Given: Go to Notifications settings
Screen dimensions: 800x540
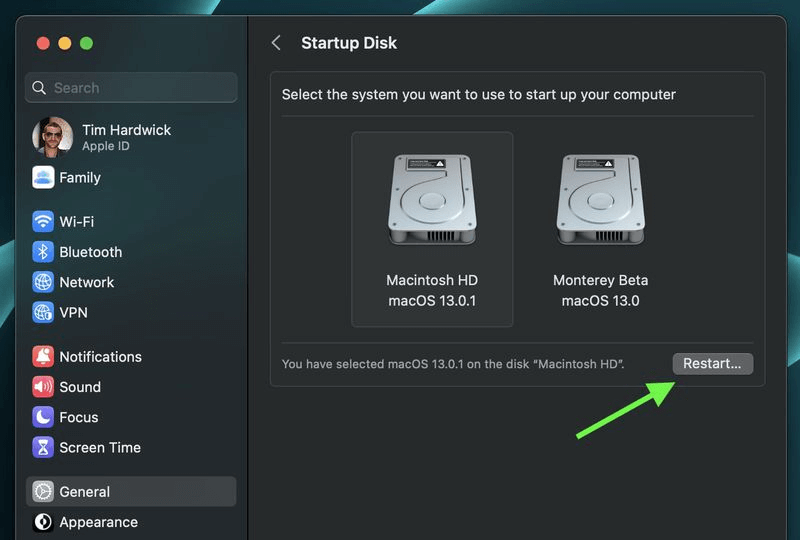Looking at the screenshot, I should [x=131, y=356].
